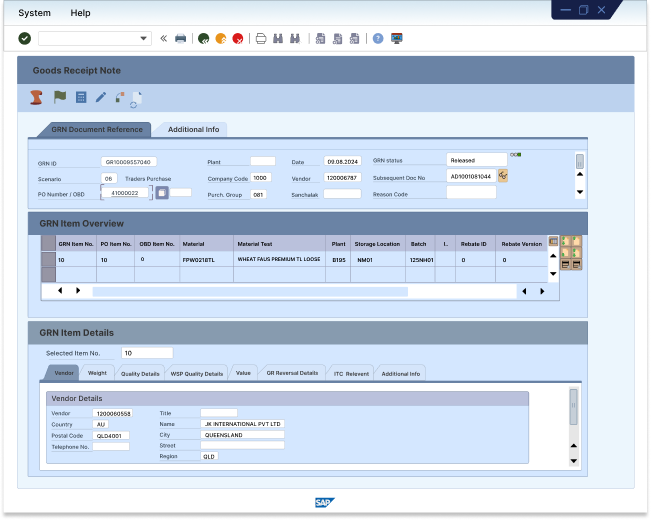This screenshot has width=651, height=520.
Task: Switch to GRN Document Reference tab
Action: [x=97, y=130]
